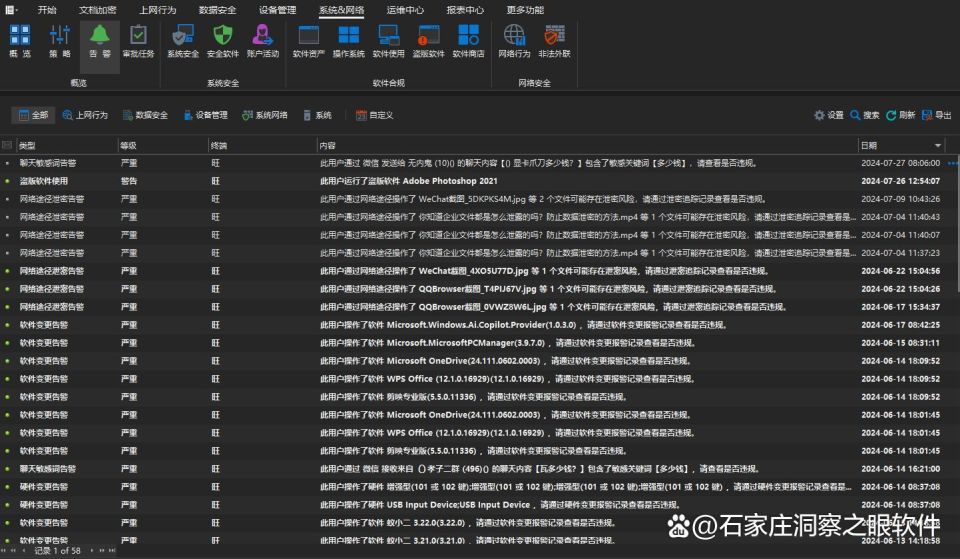This screenshot has width=960, height=559.
Task: Open the 软件商店 software store icon
Action: click(468, 41)
